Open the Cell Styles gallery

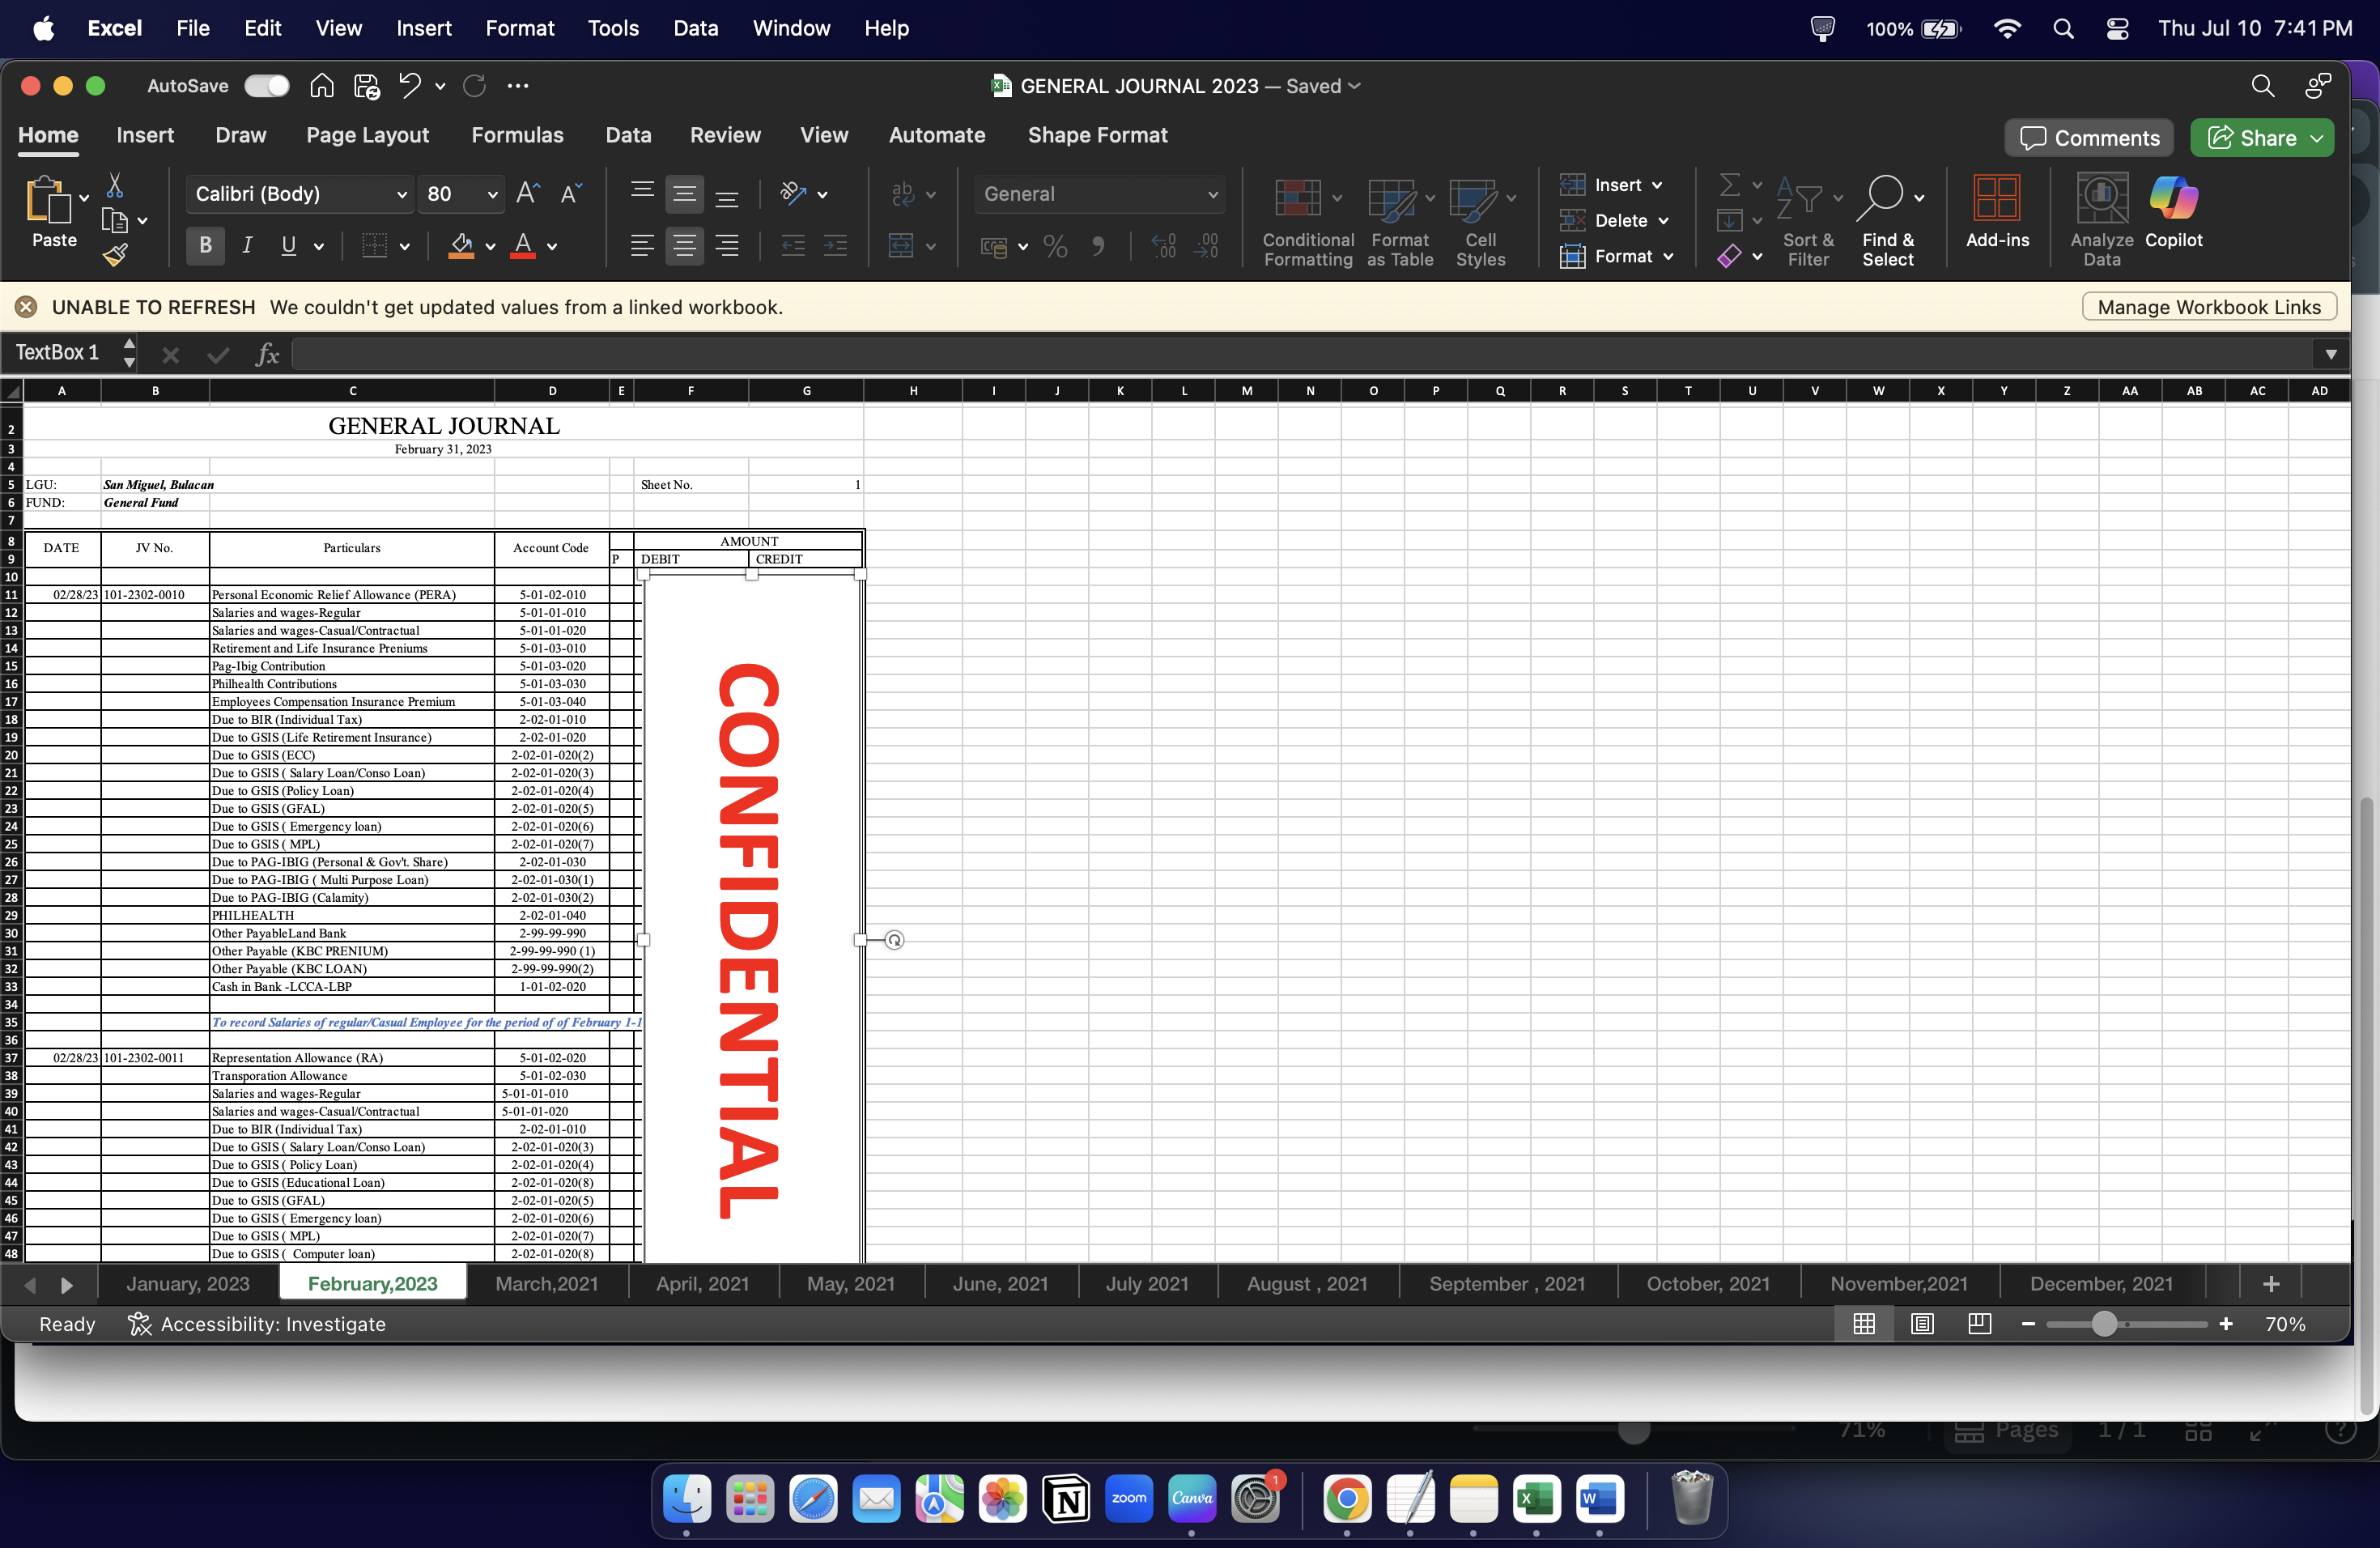[x=1472, y=198]
